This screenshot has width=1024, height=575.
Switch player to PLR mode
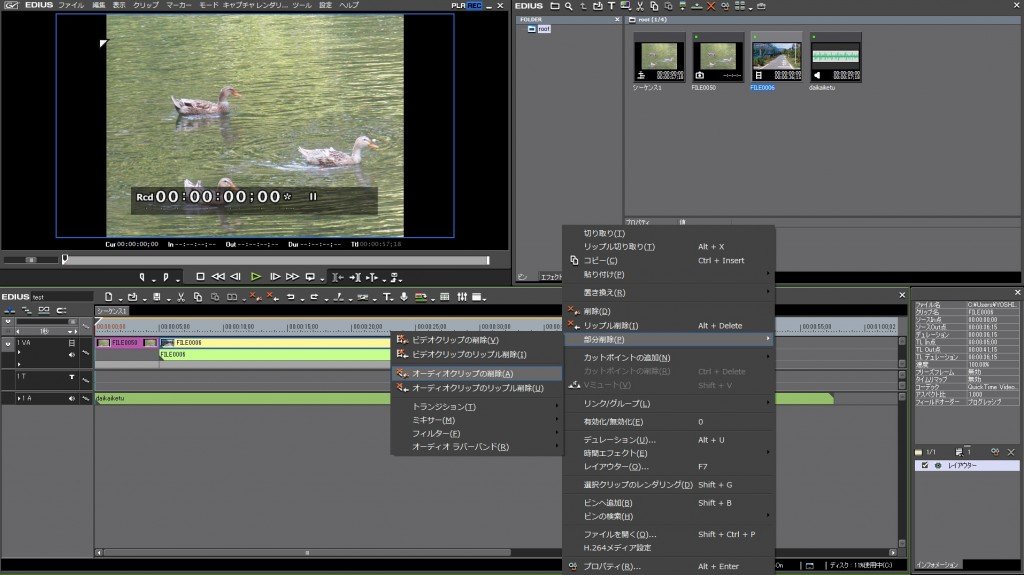point(458,5)
